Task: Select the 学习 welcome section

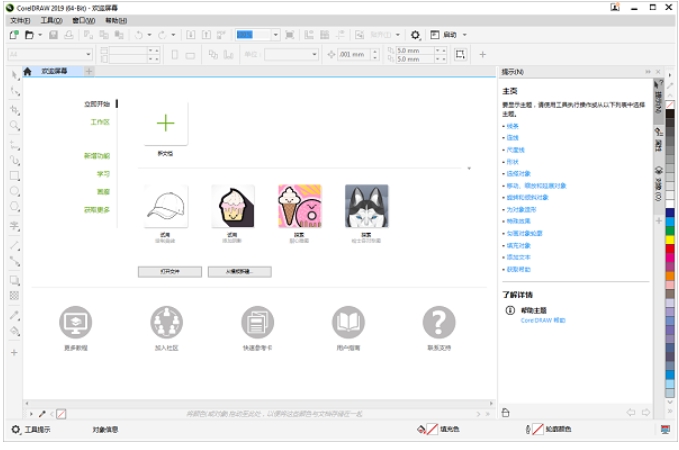Action: [103, 174]
